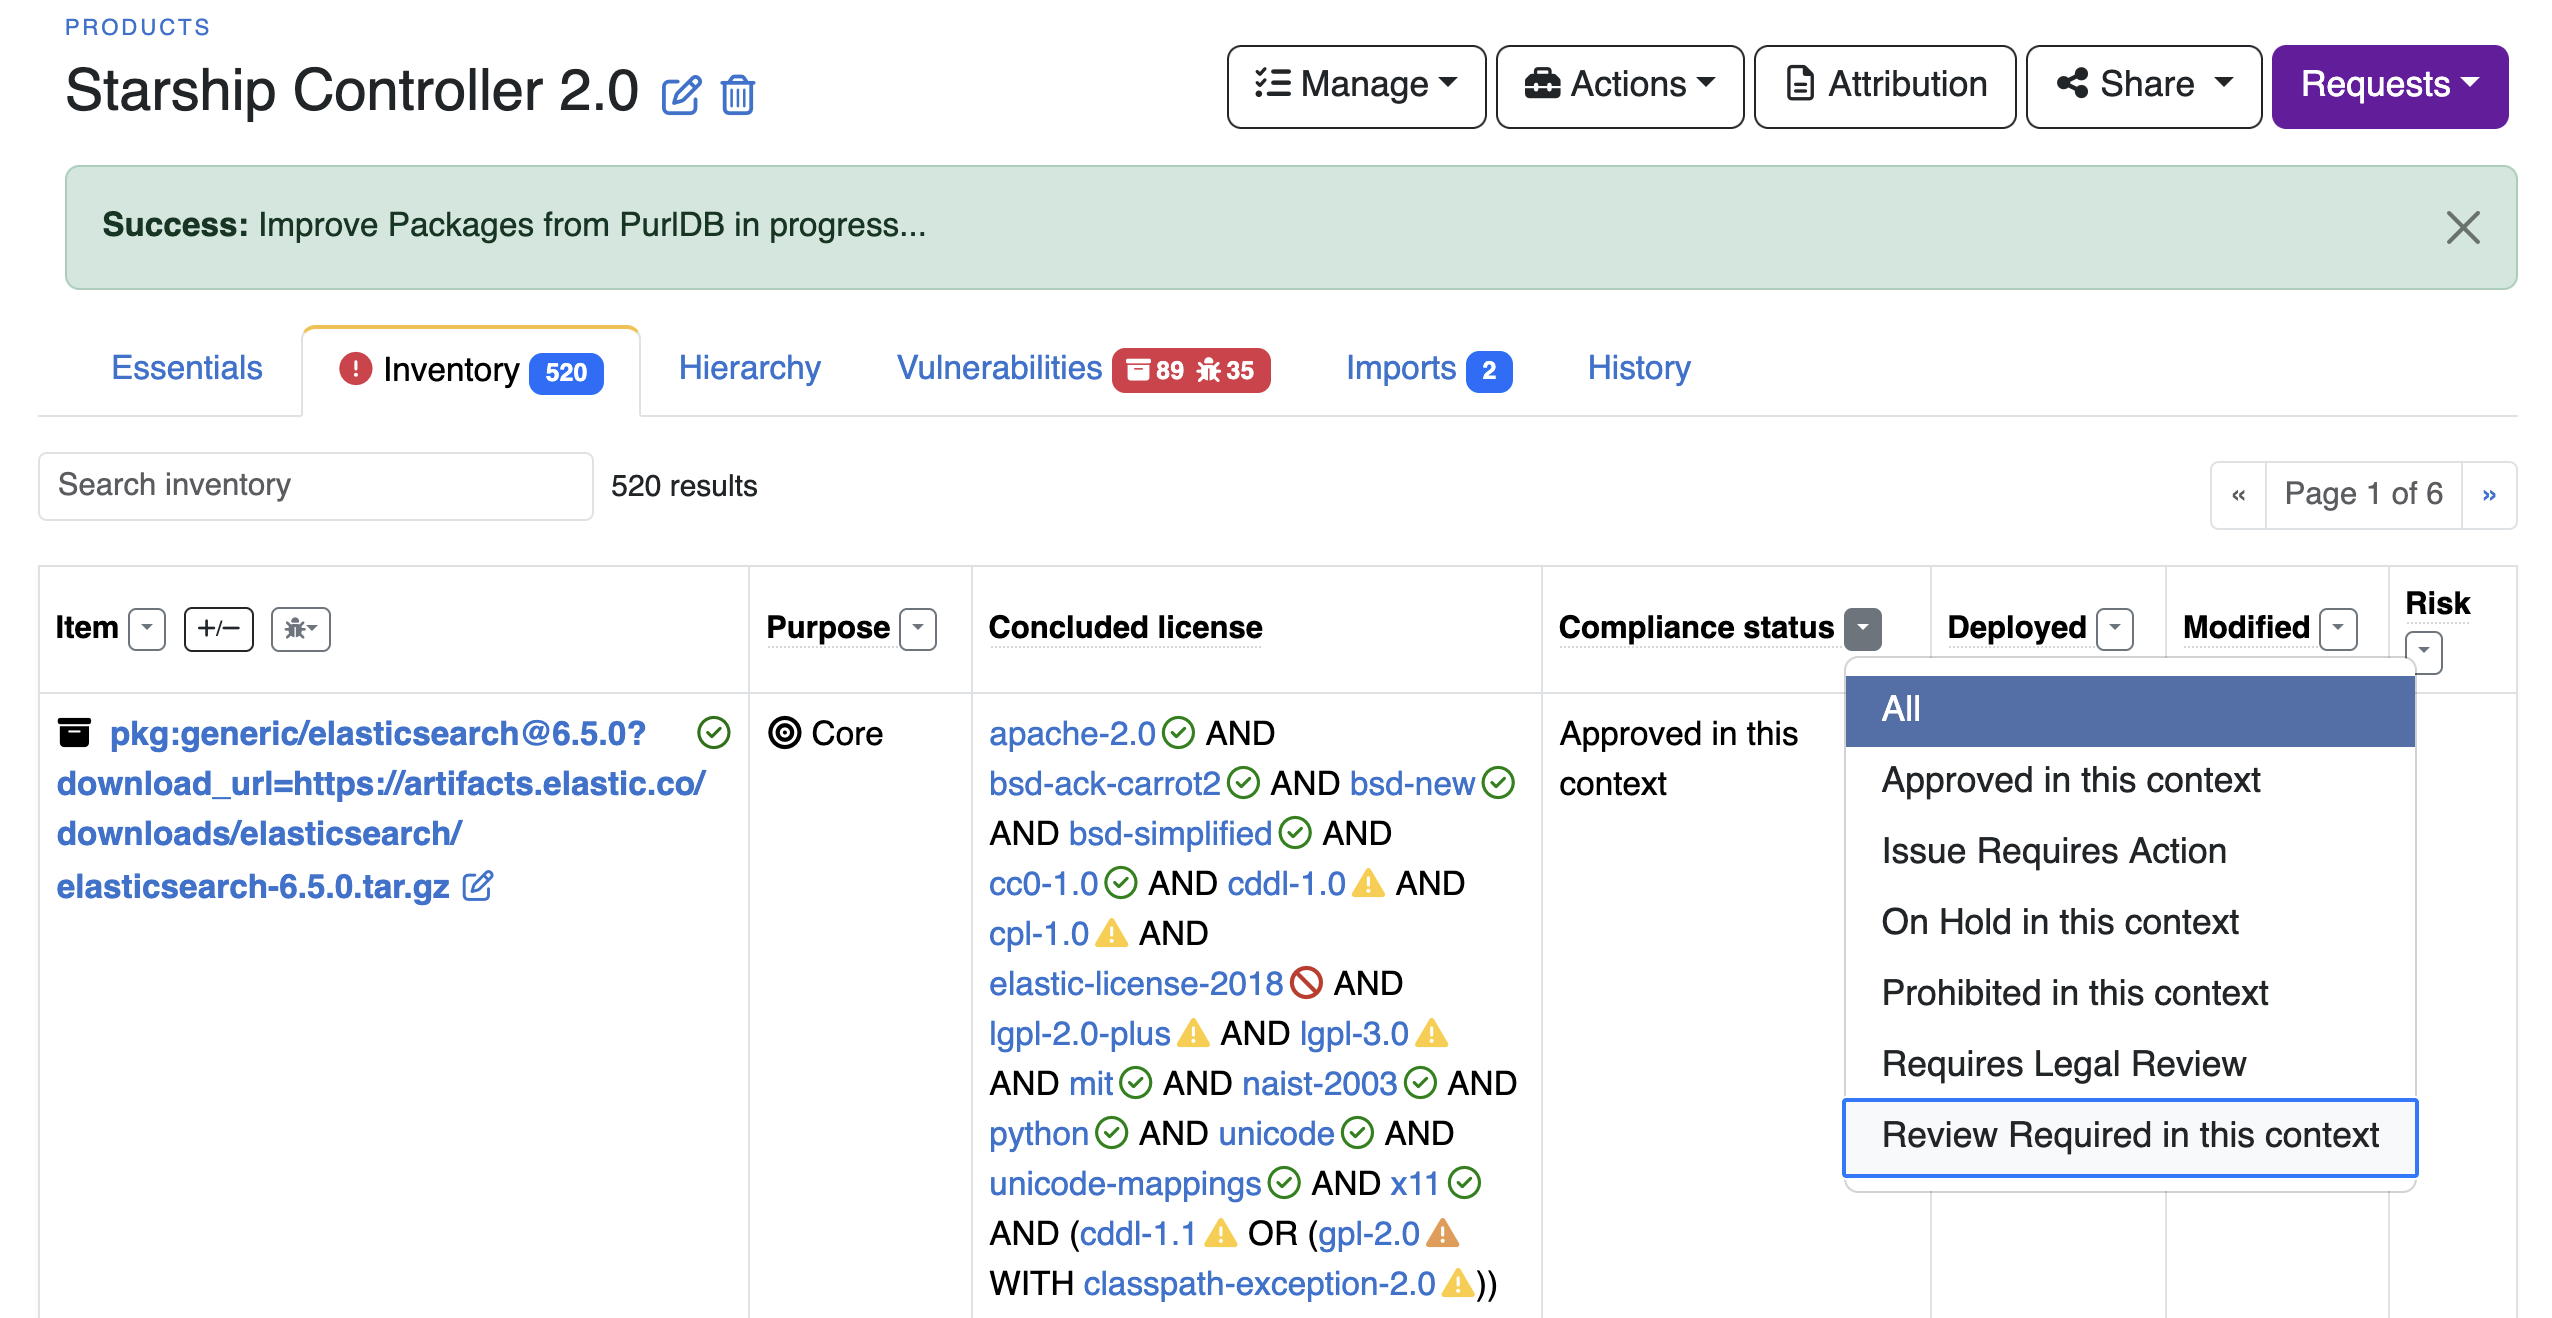Open the cddl-1.1 license link
This screenshot has width=2552, height=1318.
(1138, 1234)
